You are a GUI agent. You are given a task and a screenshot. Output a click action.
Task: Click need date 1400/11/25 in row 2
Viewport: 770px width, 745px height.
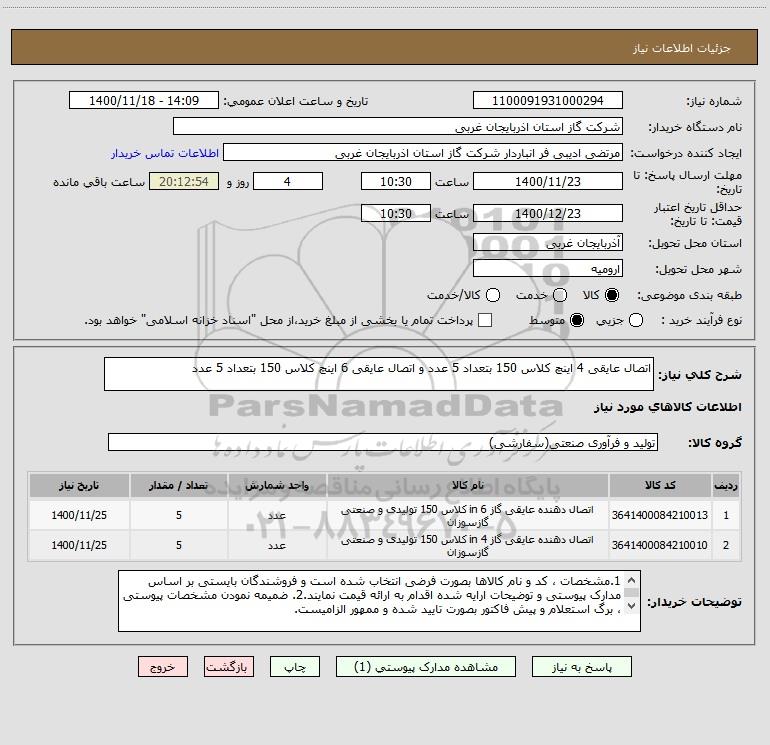(79, 545)
